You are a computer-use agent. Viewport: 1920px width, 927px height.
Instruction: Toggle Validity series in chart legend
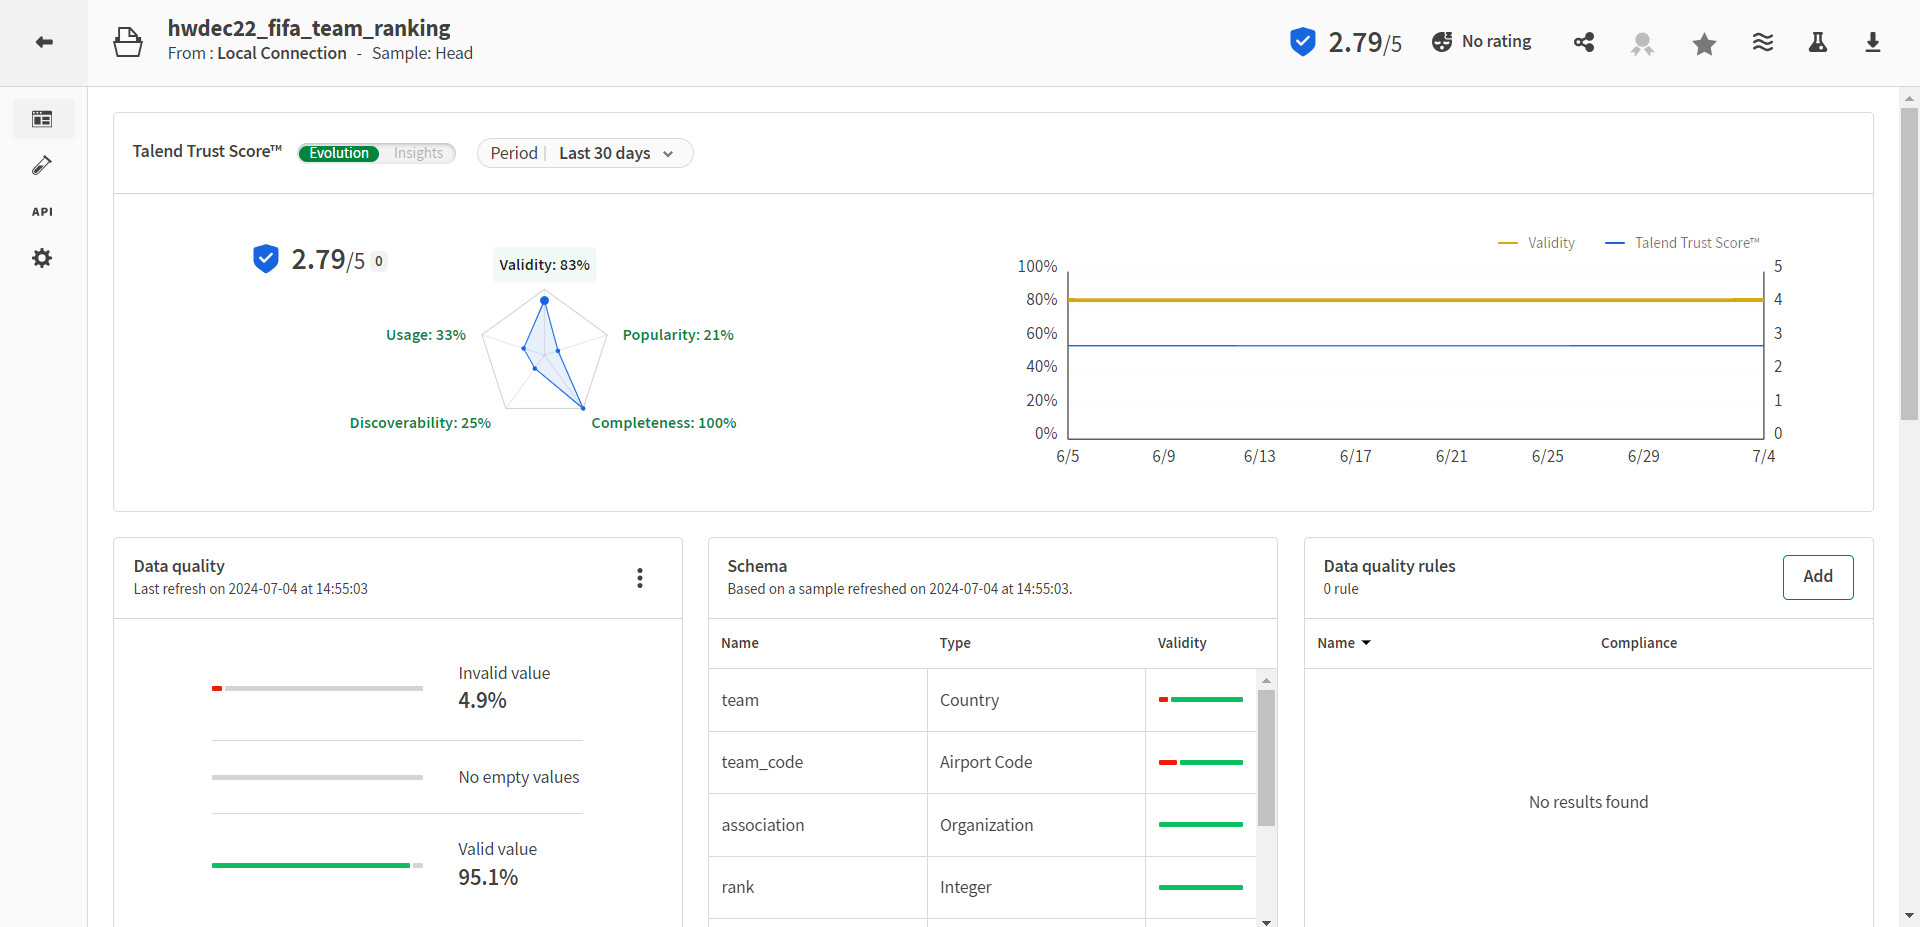coord(1536,243)
